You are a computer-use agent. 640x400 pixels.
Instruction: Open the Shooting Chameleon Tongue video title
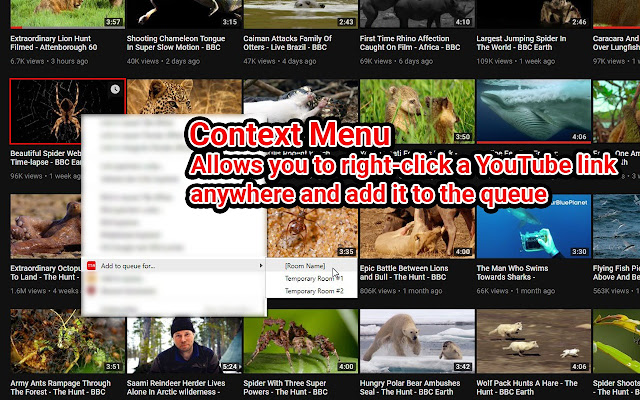(176, 43)
